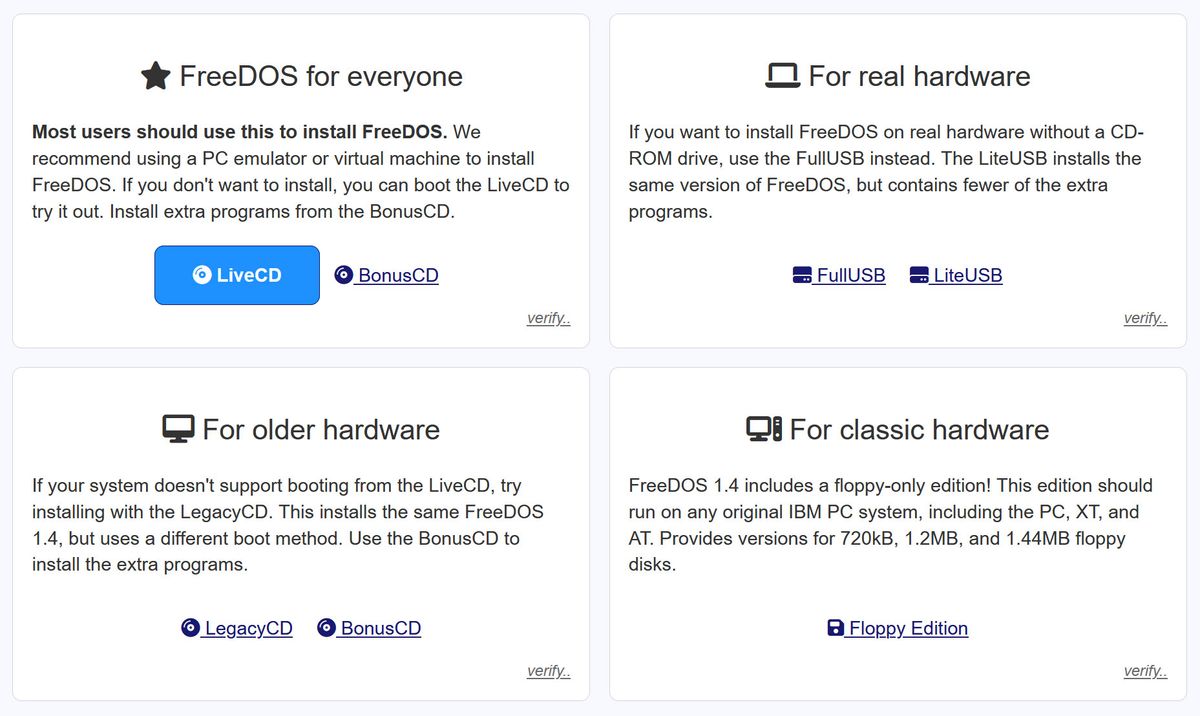This screenshot has height=716, width=1200.
Task: Verify the classic hardware download
Action: (1146, 670)
